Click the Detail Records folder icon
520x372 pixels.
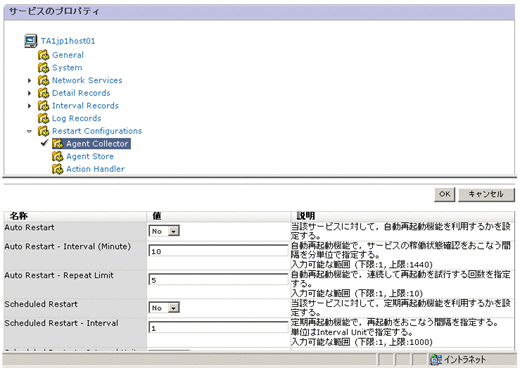click(x=43, y=93)
